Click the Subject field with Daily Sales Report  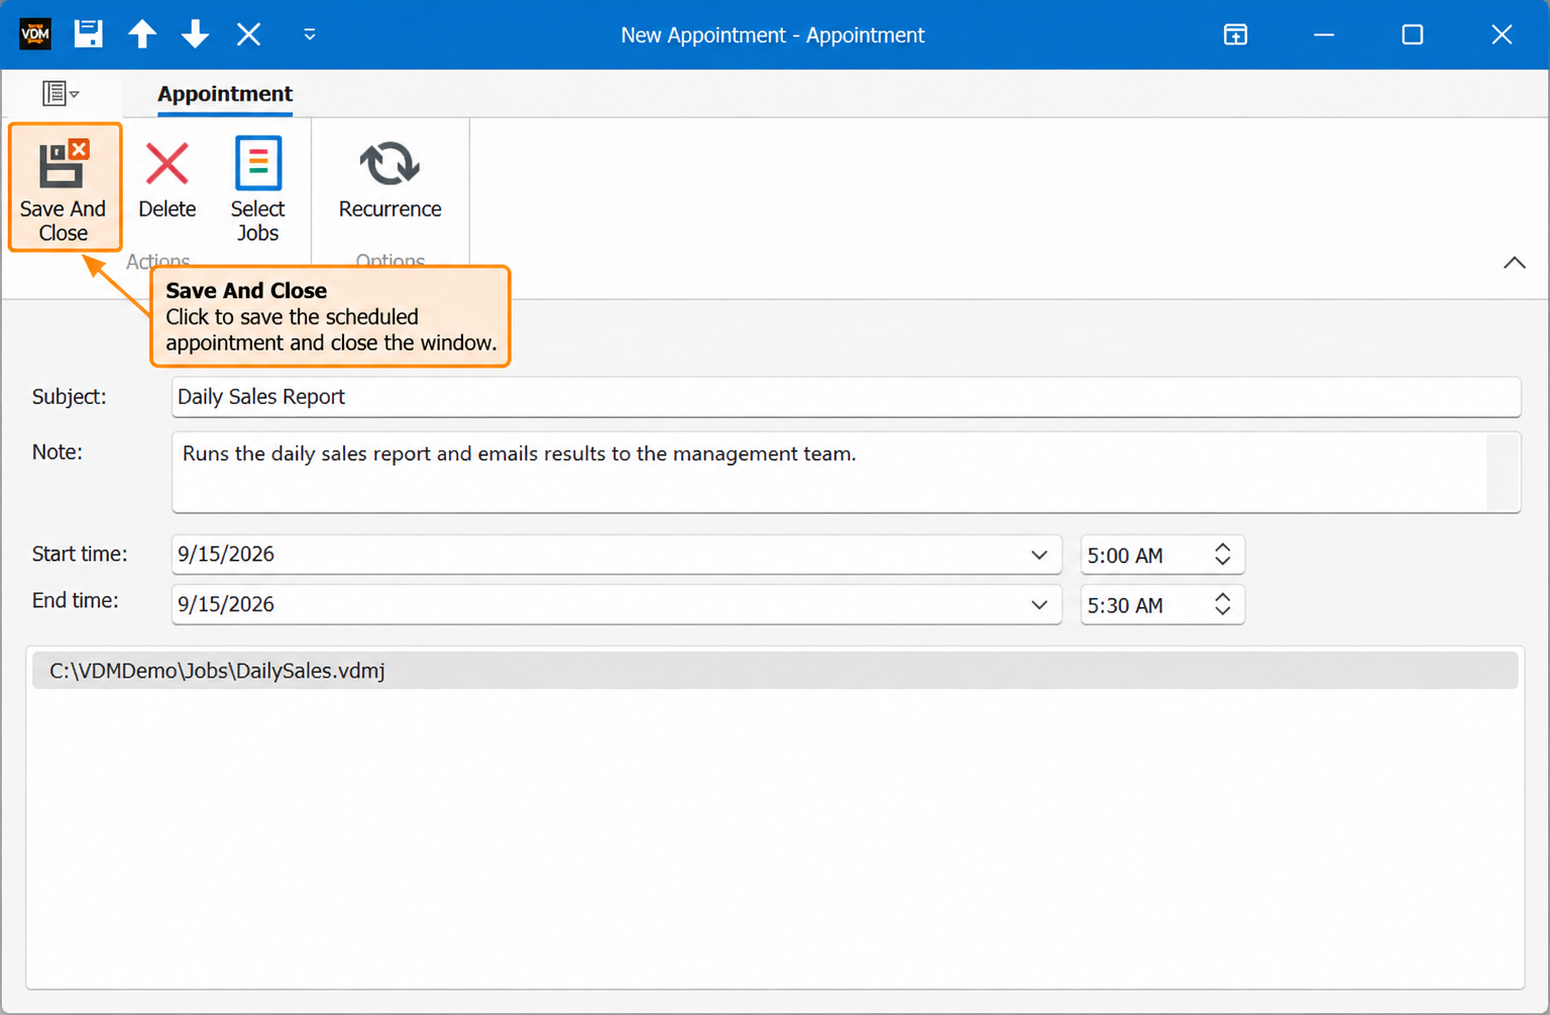[846, 397]
